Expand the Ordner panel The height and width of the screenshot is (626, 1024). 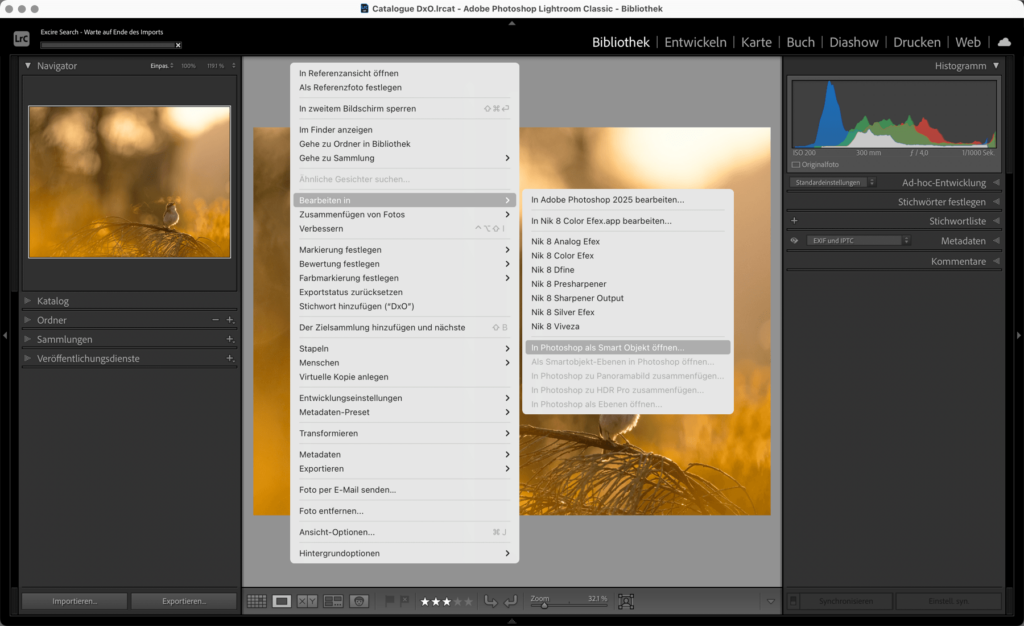(x=27, y=320)
